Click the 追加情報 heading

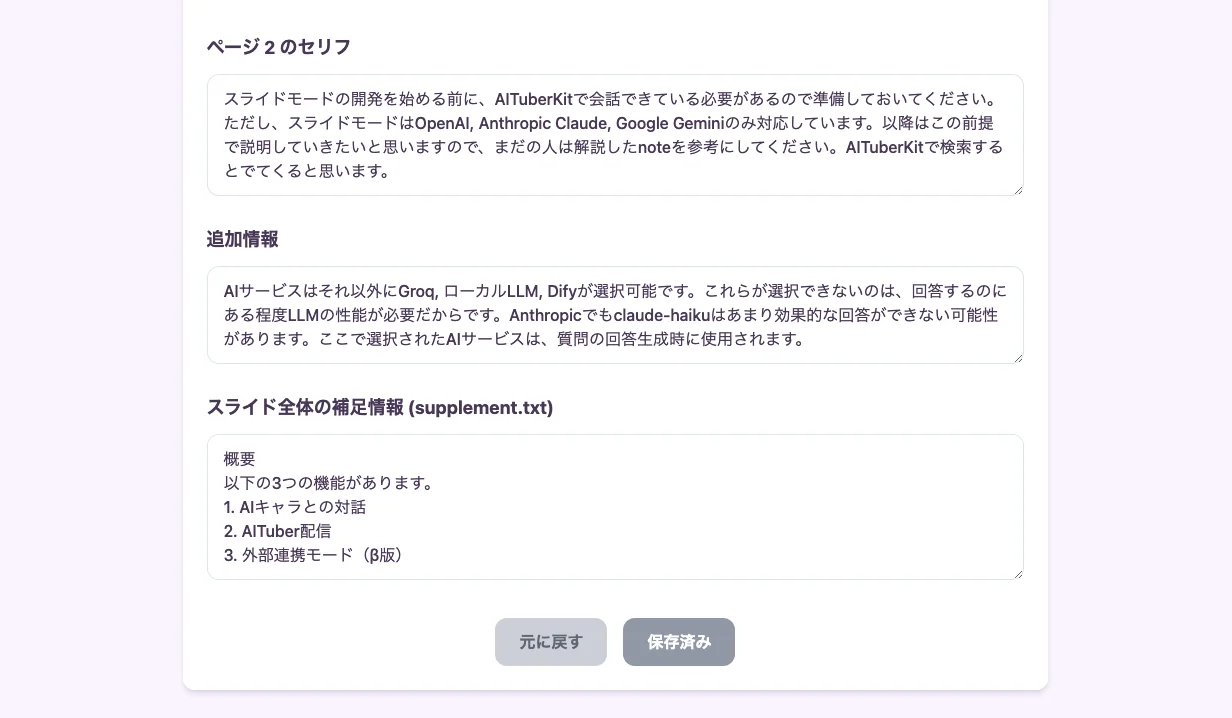[x=242, y=240]
